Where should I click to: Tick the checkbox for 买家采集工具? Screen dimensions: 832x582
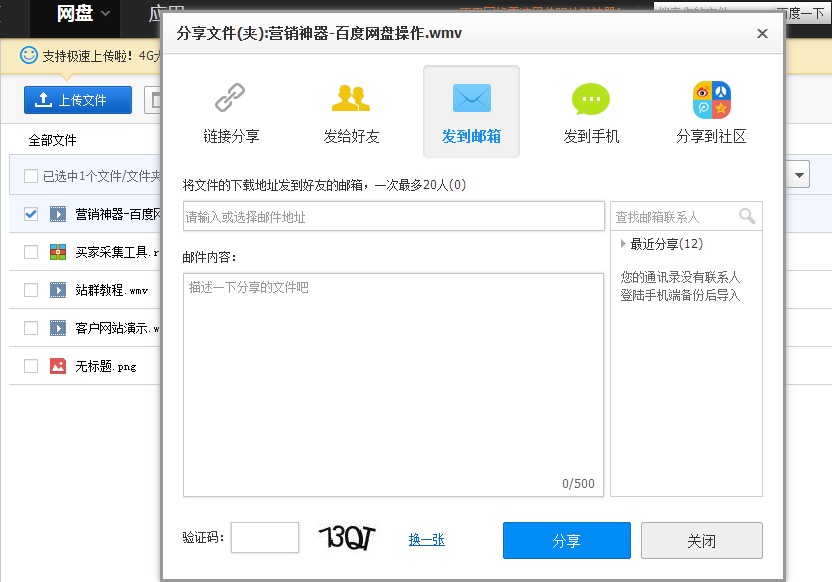(x=31, y=252)
